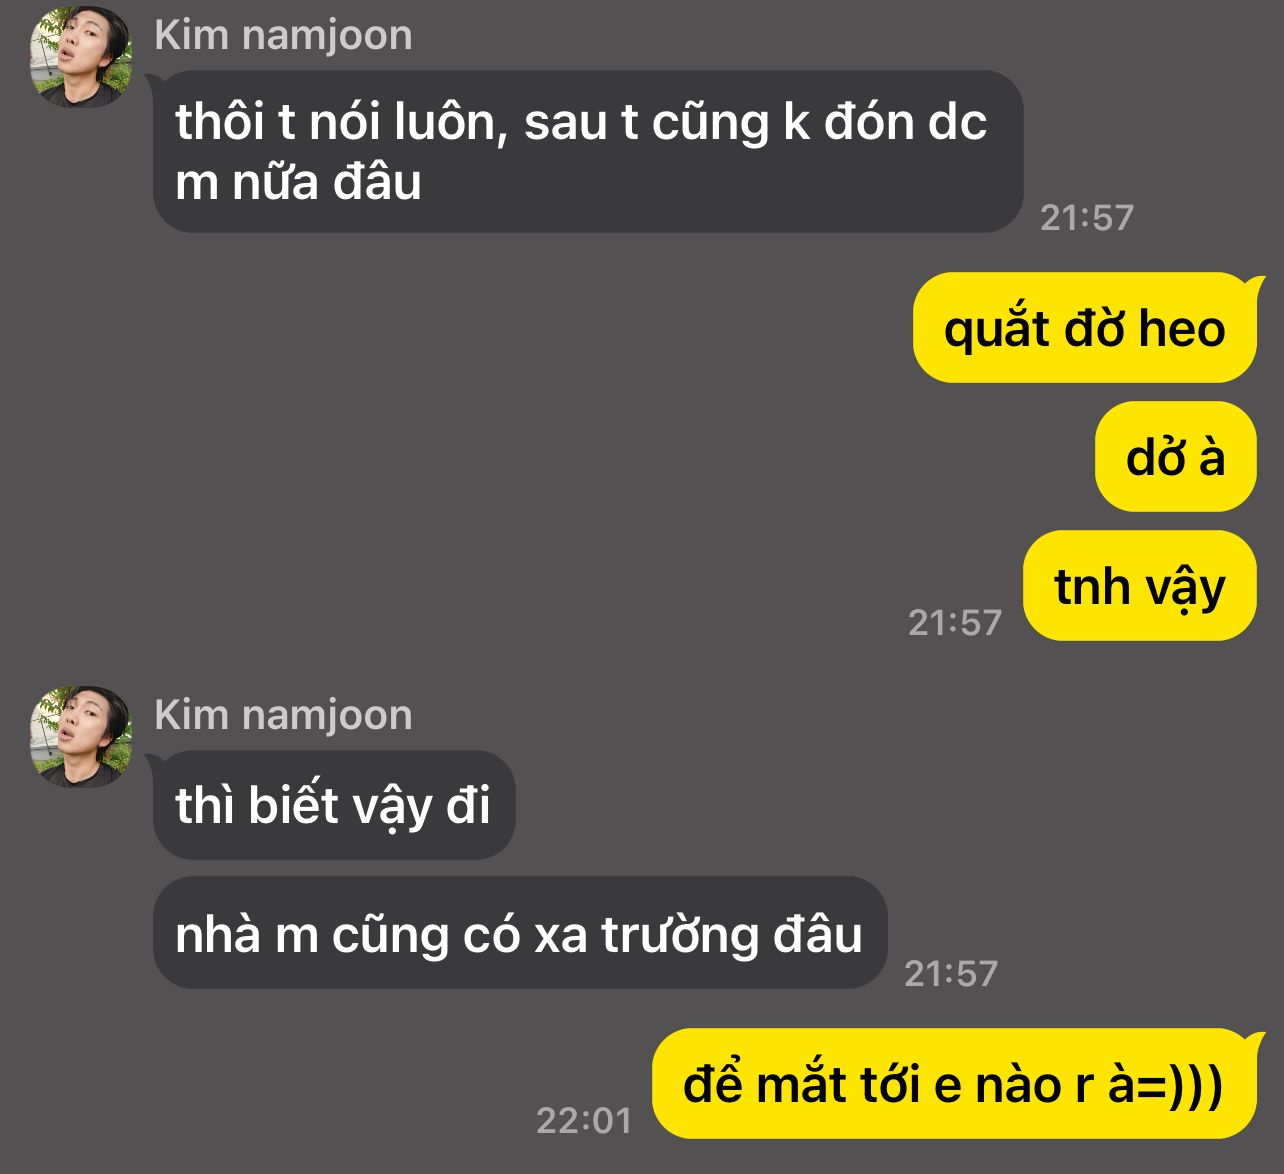Viewport: 1284px width, 1174px height.
Task: Open Kim namjoon's lower profile avatar
Action: click(x=81, y=736)
